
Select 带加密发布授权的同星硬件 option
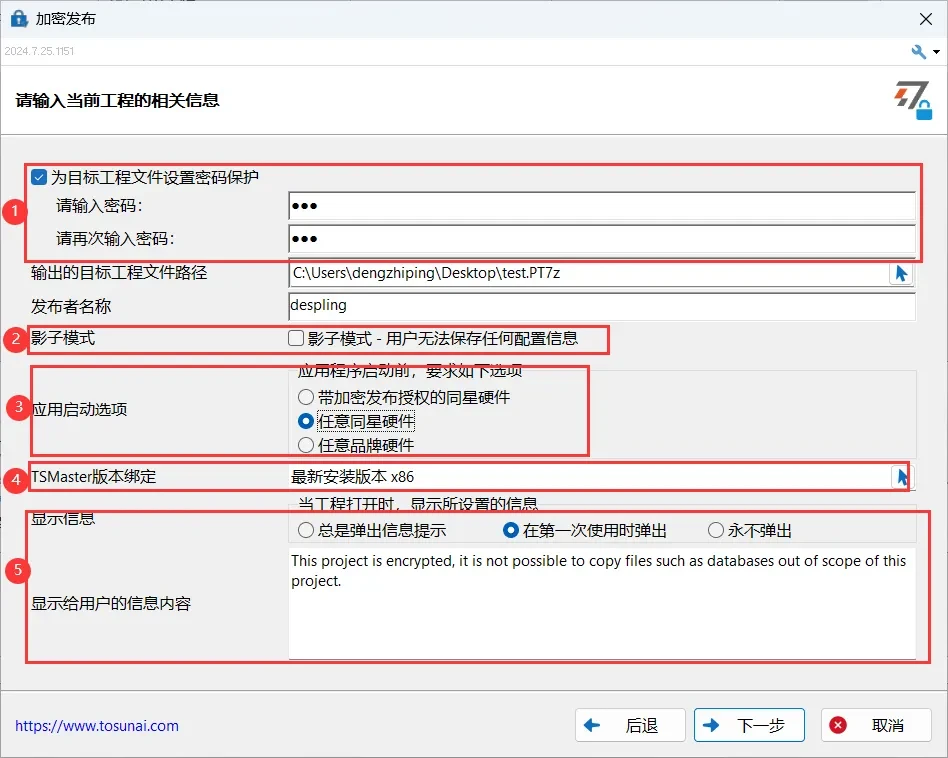pos(305,397)
